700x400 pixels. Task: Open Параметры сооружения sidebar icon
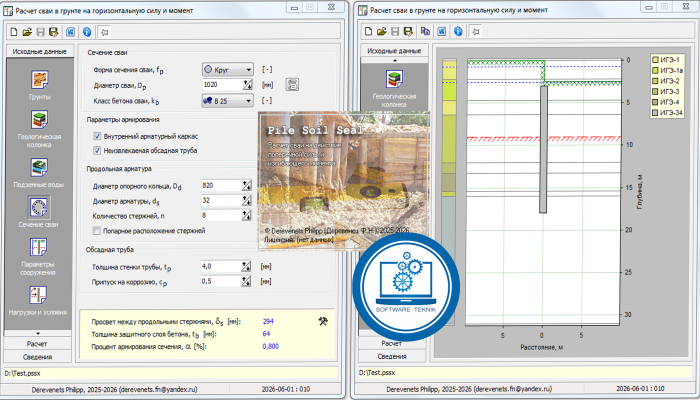click(x=39, y=247)
